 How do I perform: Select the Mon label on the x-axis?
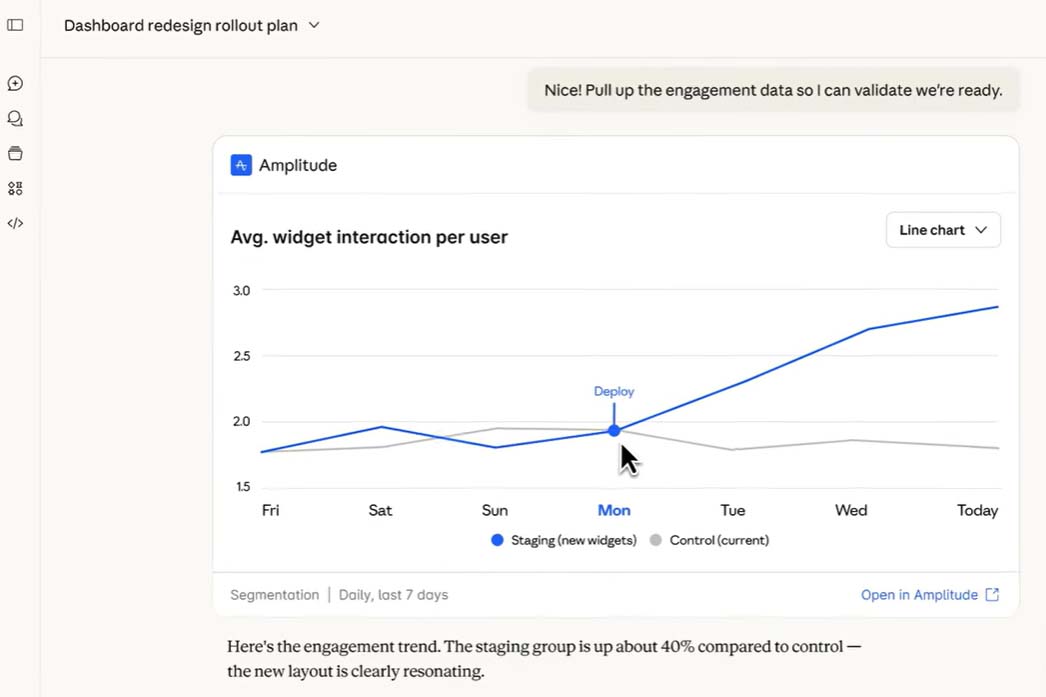pyautogui.click(x=614, y=510)
